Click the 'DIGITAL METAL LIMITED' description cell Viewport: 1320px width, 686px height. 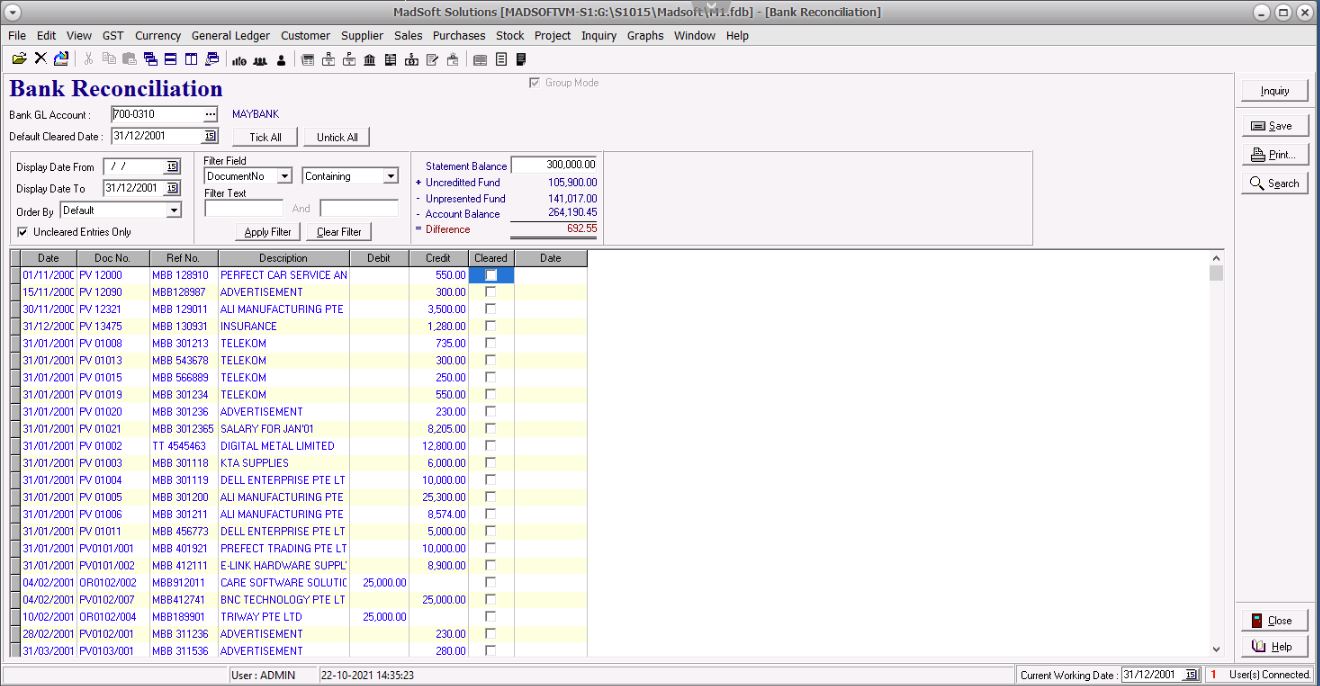point(283,446)
